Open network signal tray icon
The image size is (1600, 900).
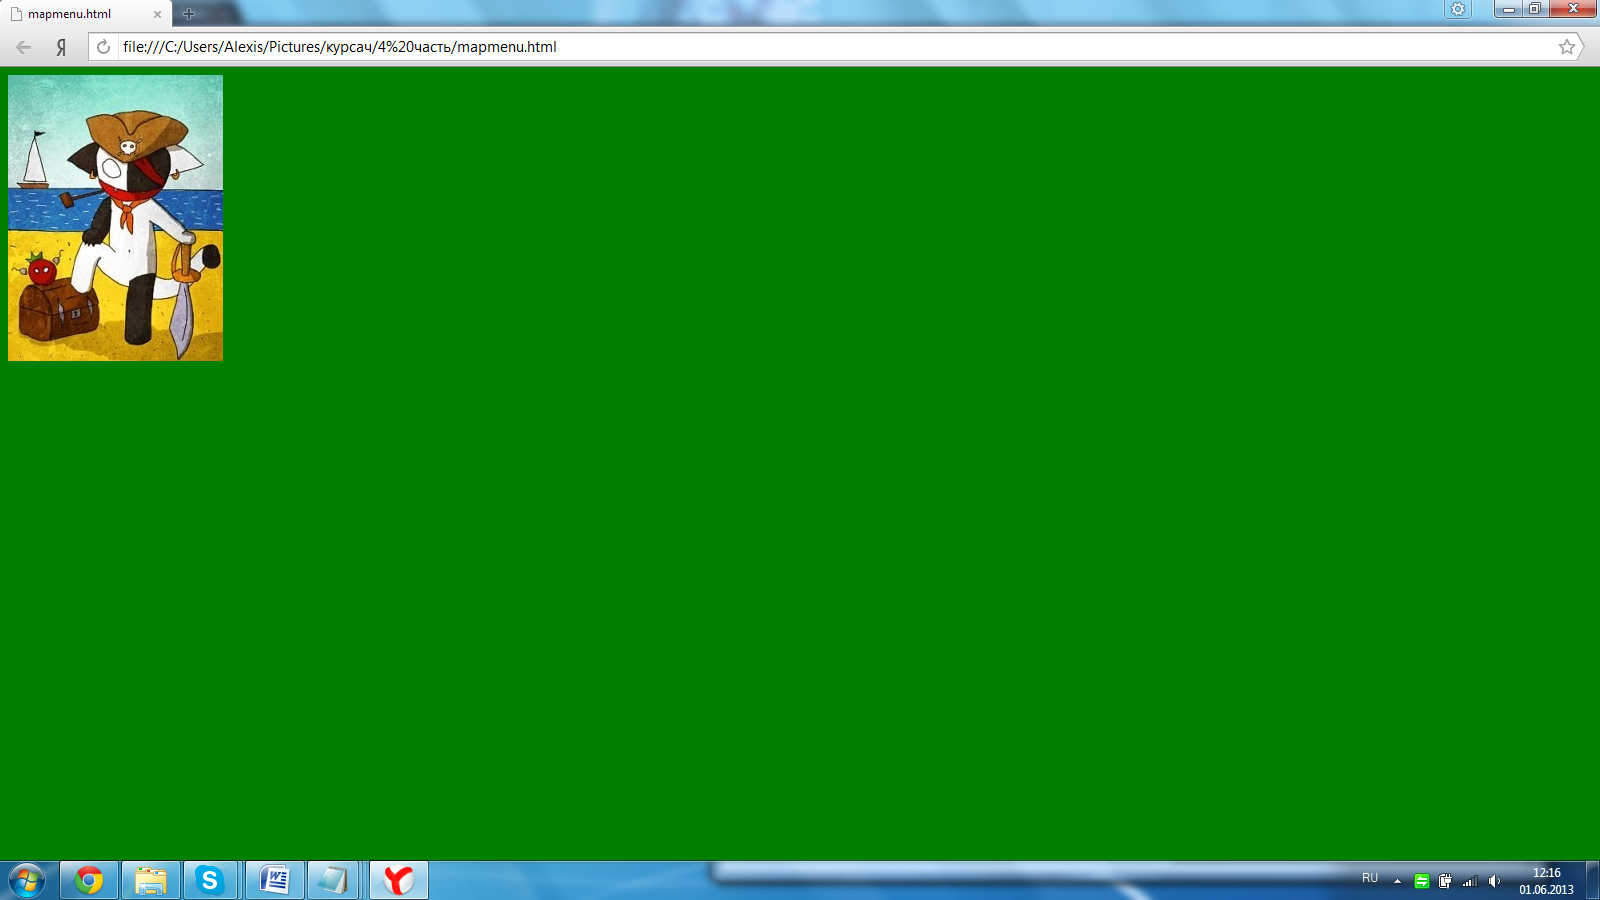[1469, 881]
